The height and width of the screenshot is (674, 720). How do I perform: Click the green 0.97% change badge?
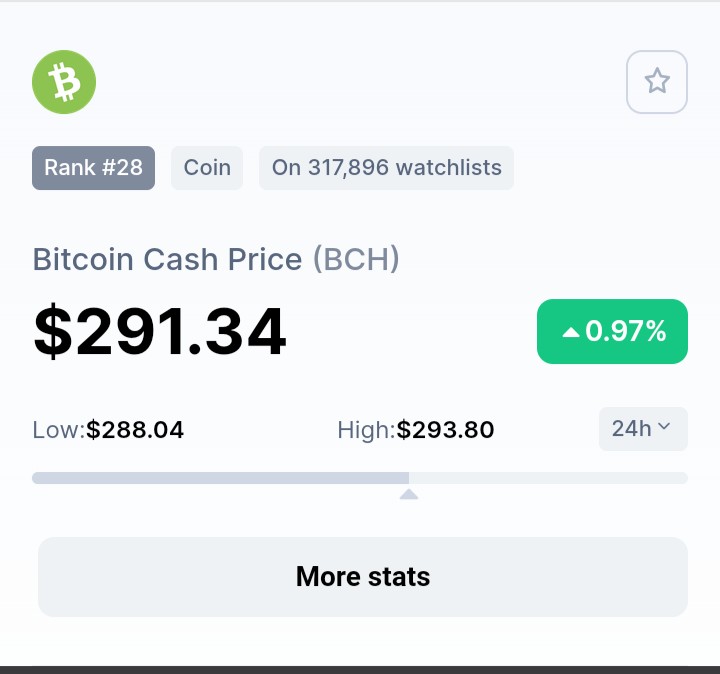coord(612,331)
